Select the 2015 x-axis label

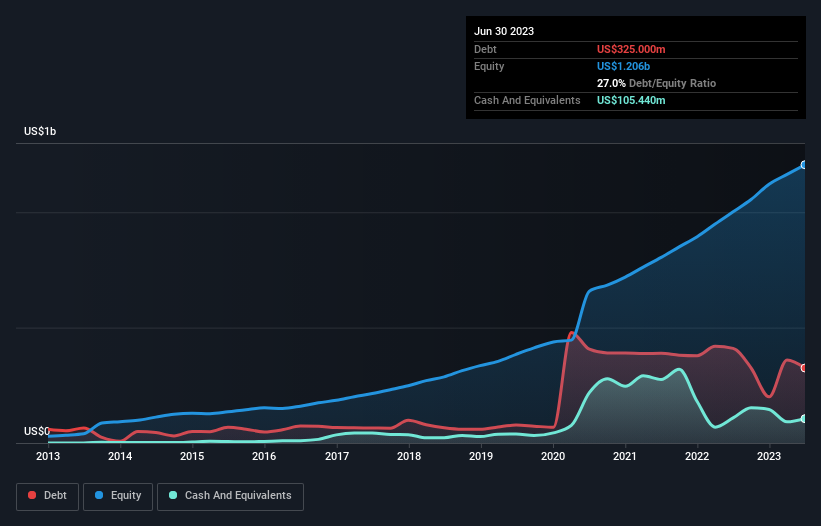point(192,456)
